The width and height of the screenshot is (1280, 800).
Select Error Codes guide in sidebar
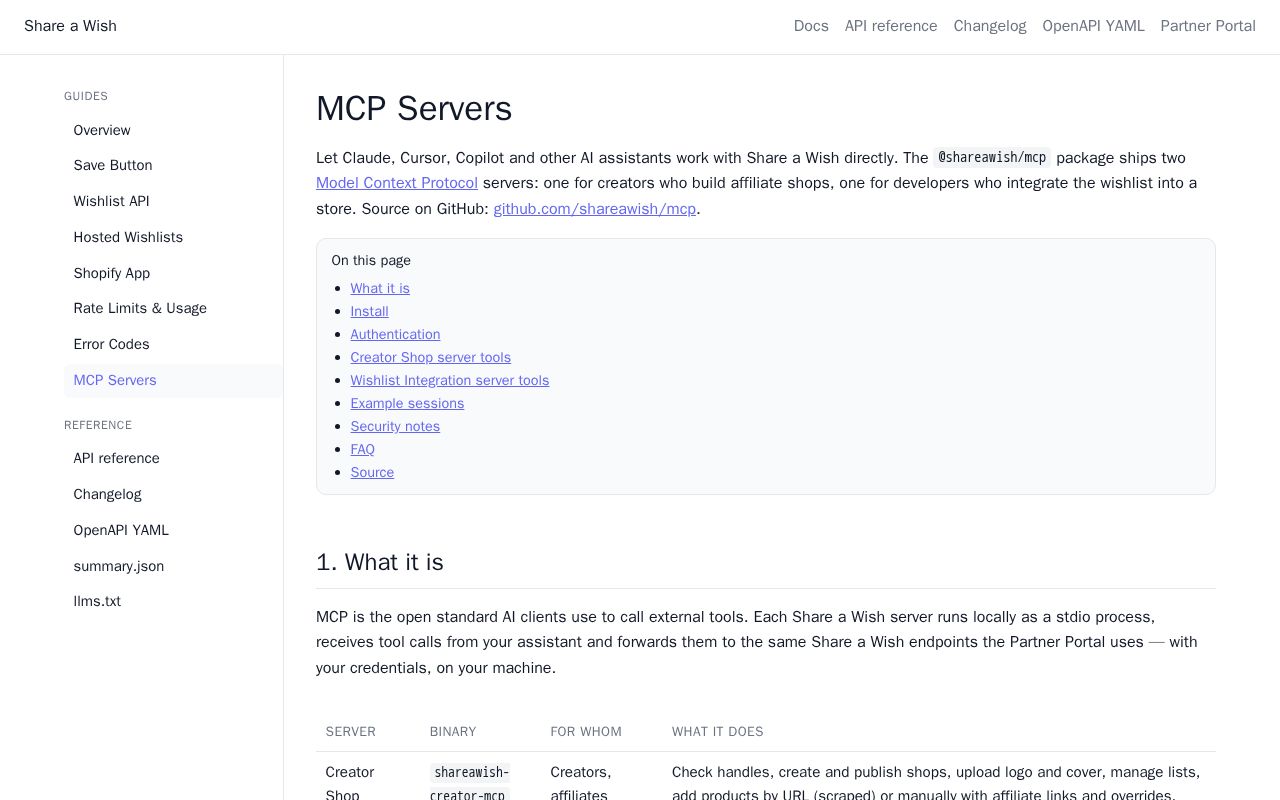click(173, 344)
